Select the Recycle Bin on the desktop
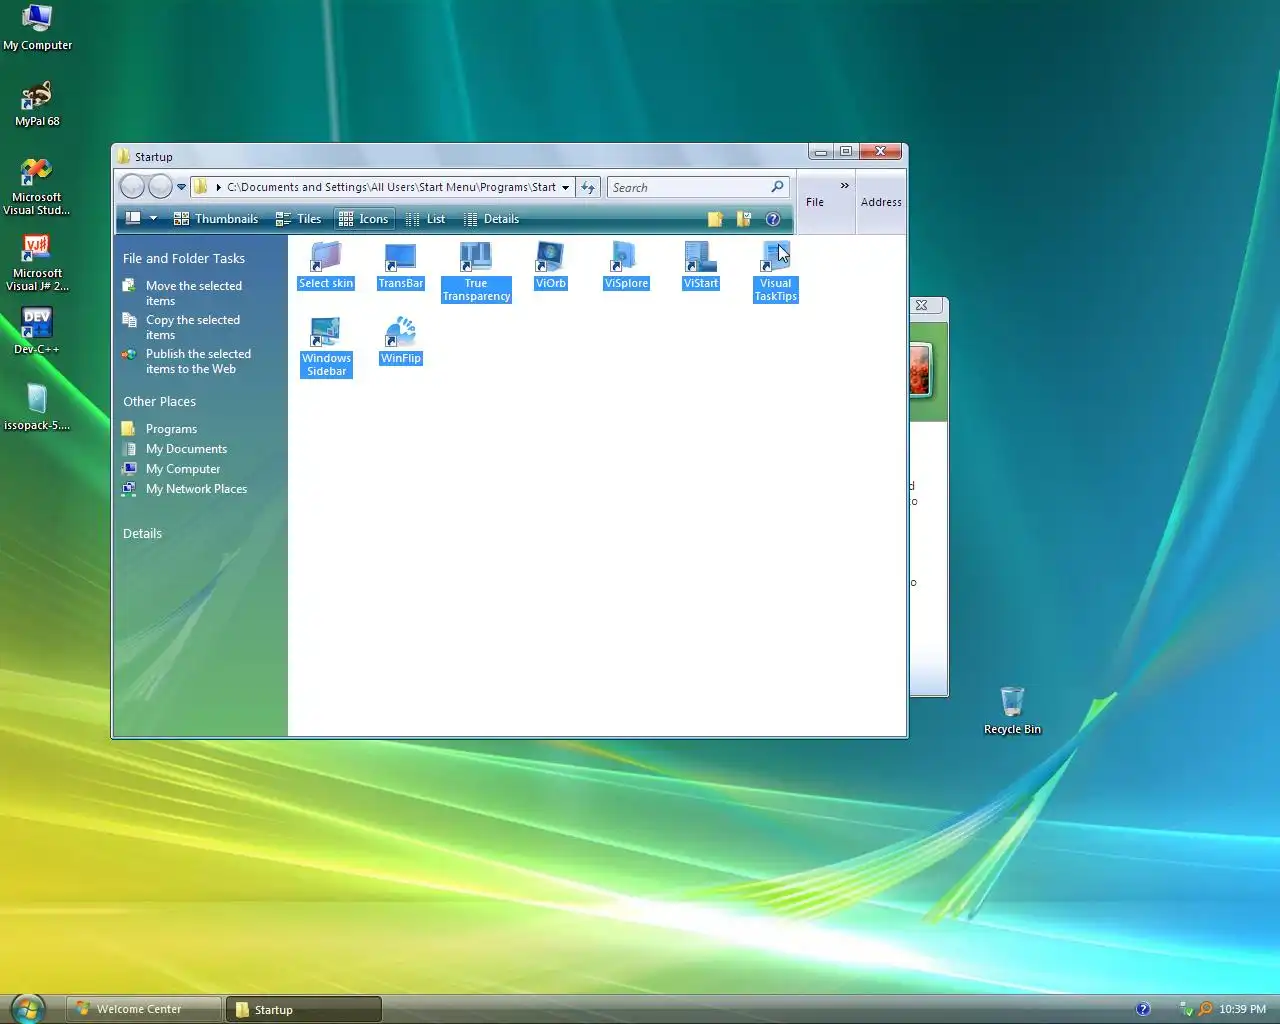Screen dimensions: 1280x1024 tap(1012, 710)
